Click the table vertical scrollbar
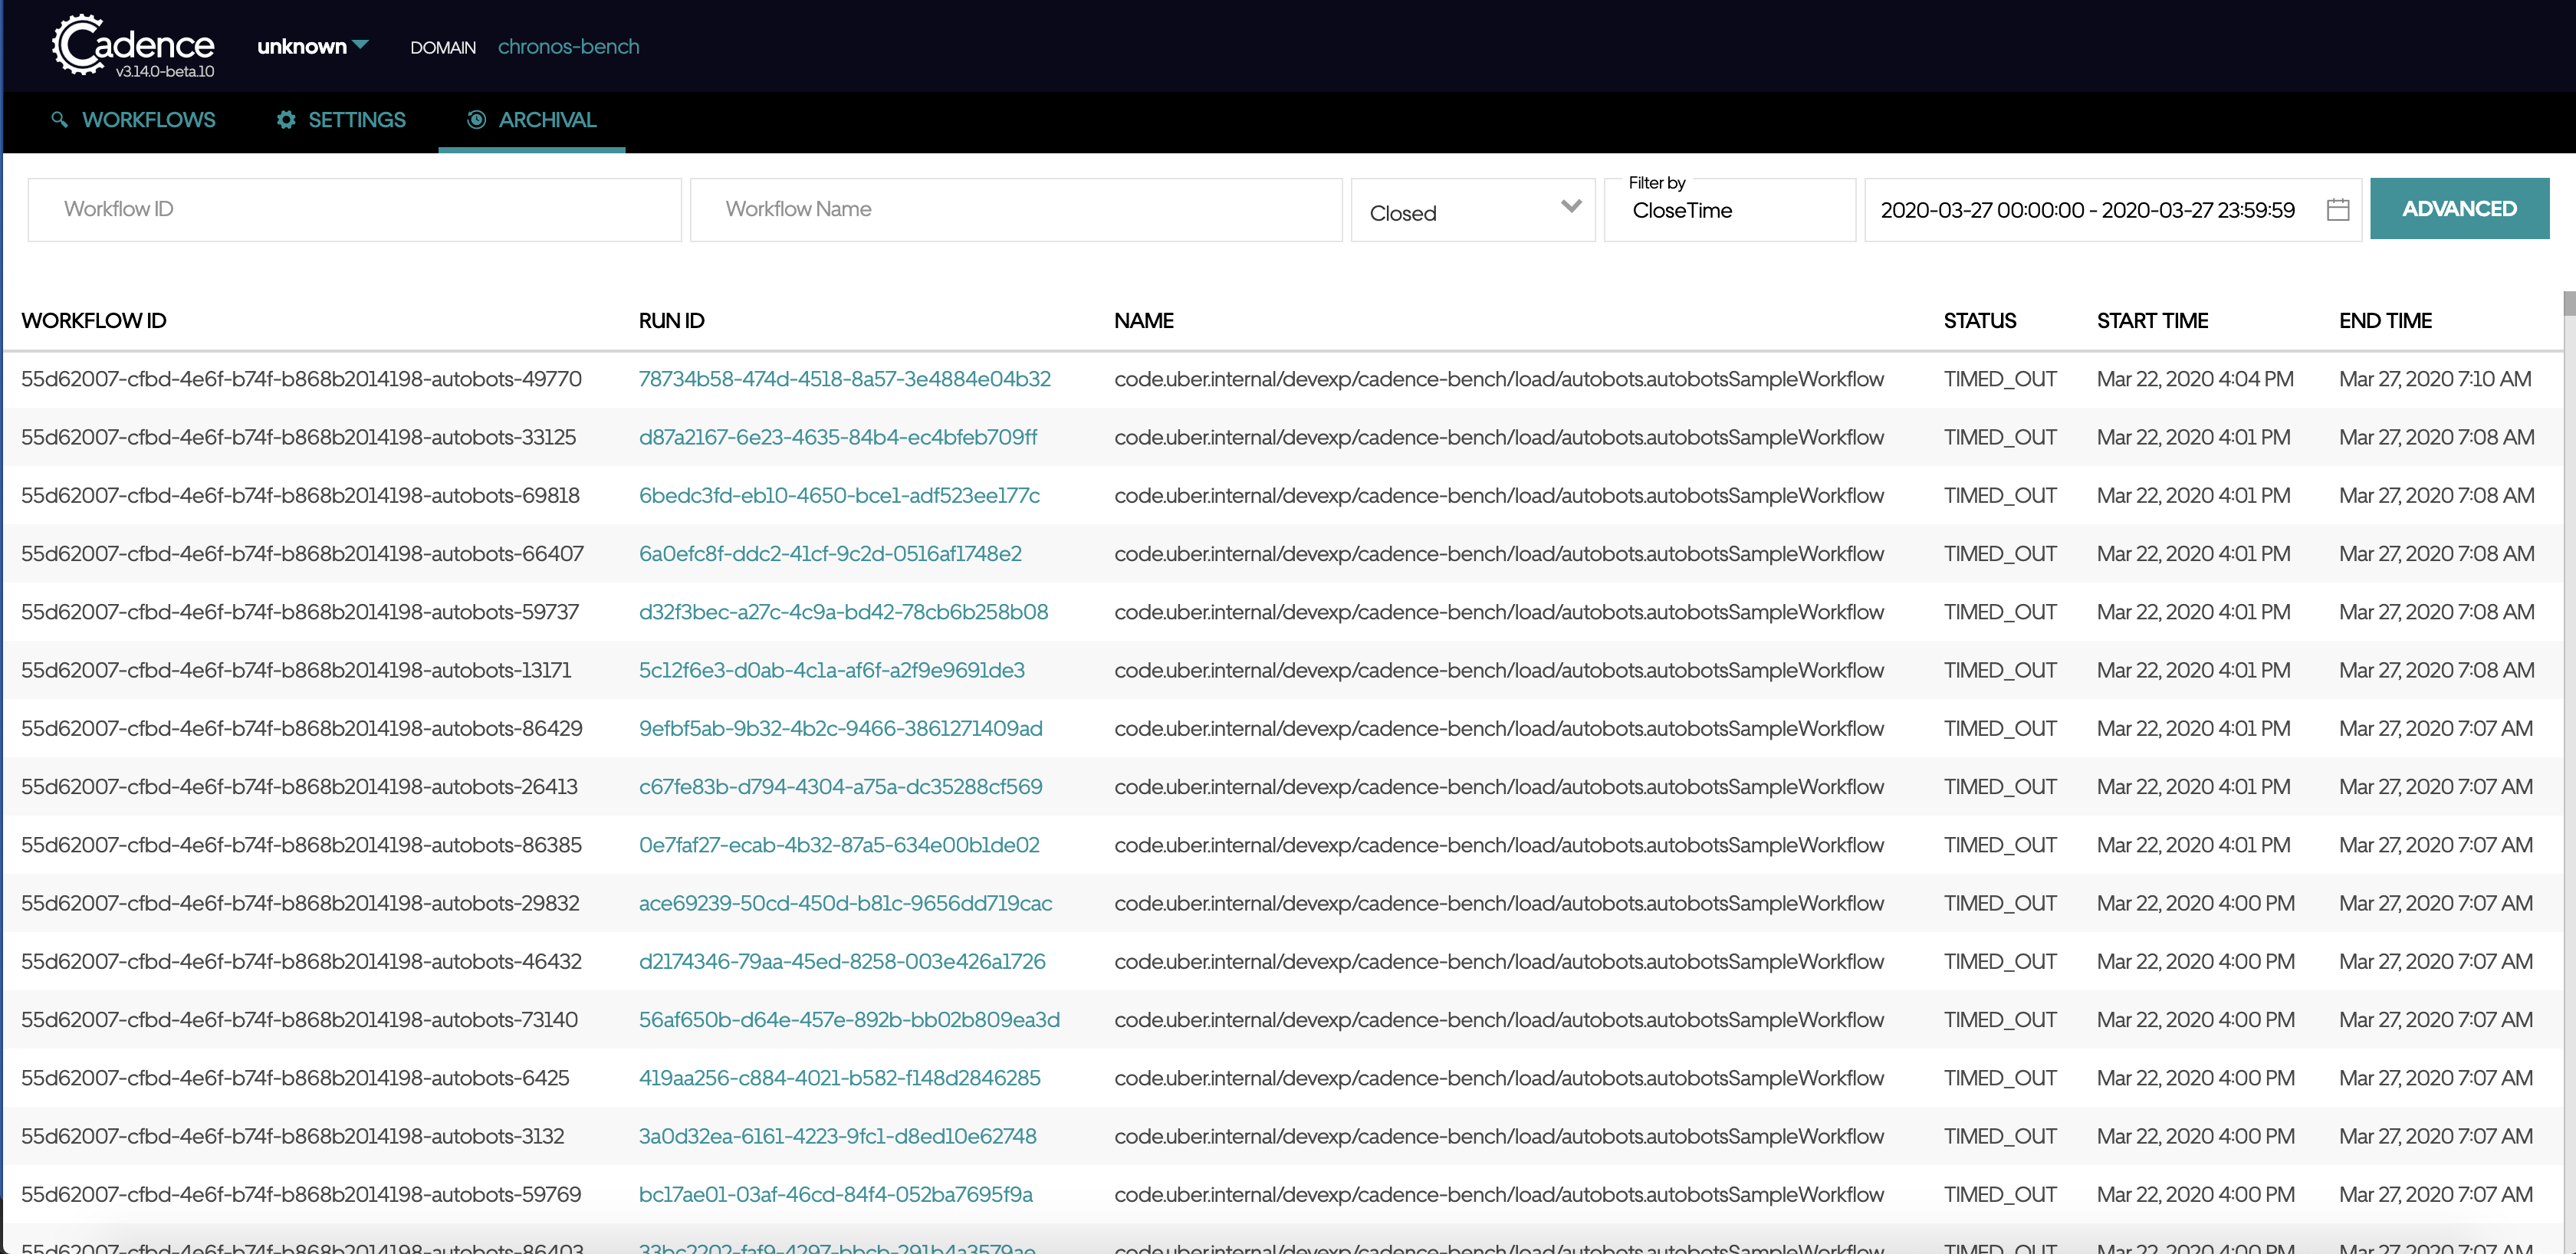This screenshot has width=2576, height=1254. point(2568,305)
